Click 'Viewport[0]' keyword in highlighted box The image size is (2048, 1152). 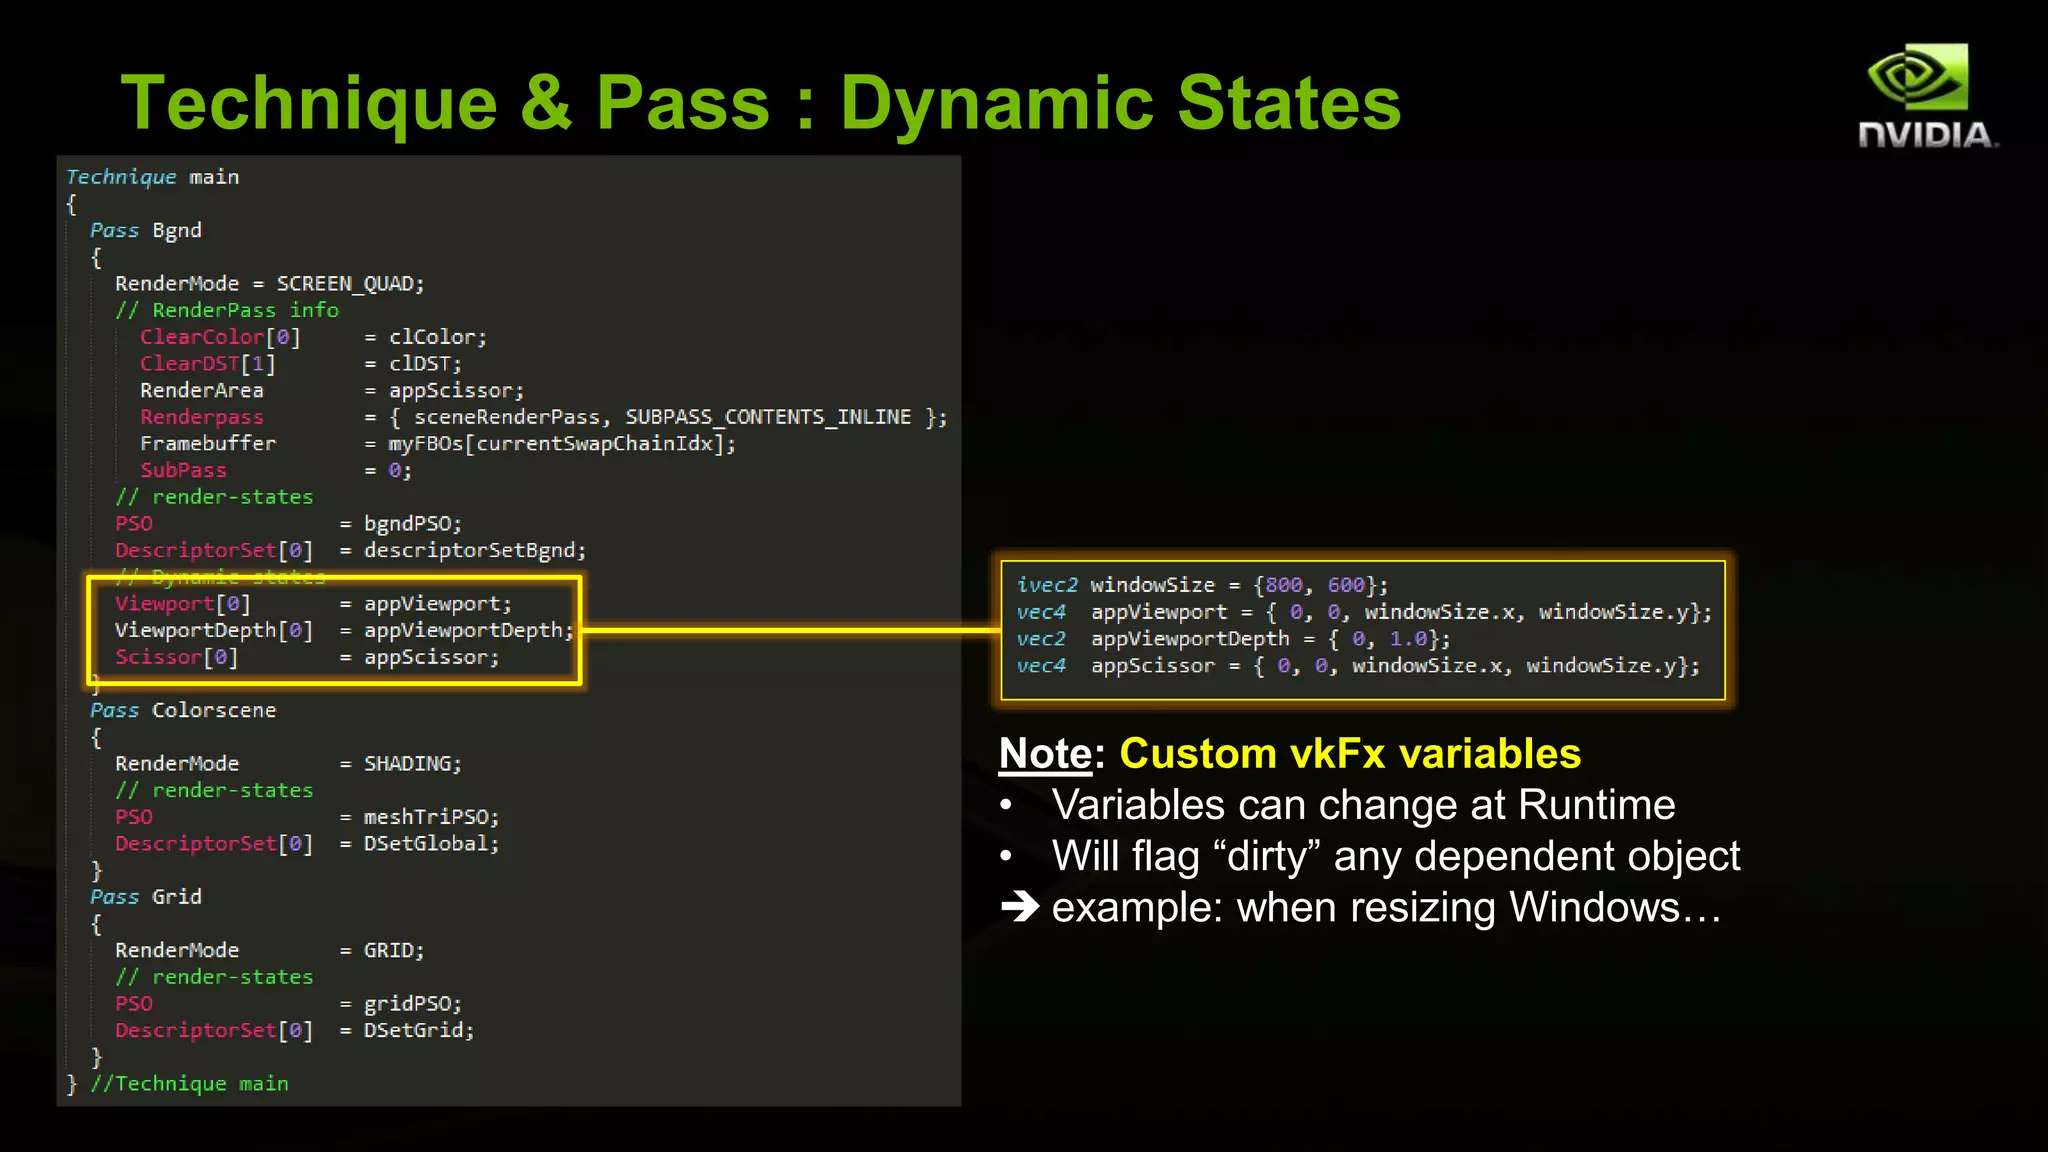(x=183, y=604)
